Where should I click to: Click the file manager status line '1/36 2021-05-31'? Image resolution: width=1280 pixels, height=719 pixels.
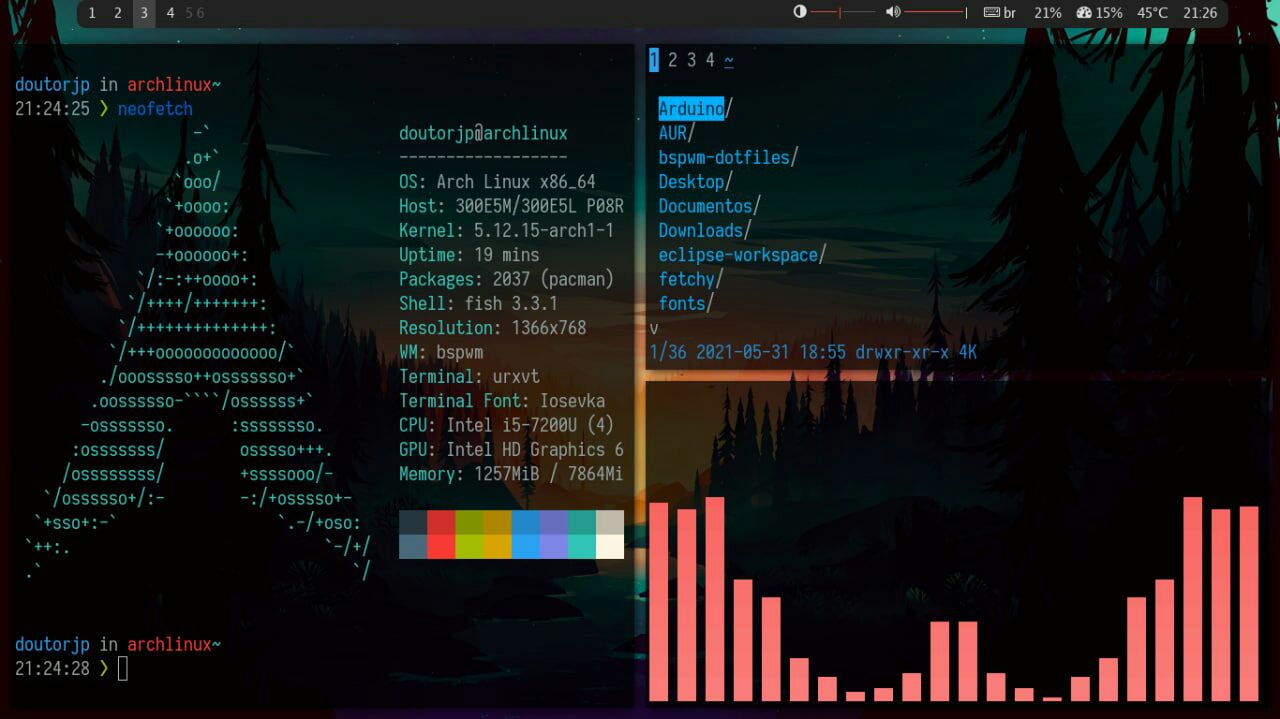coord(813,352)
